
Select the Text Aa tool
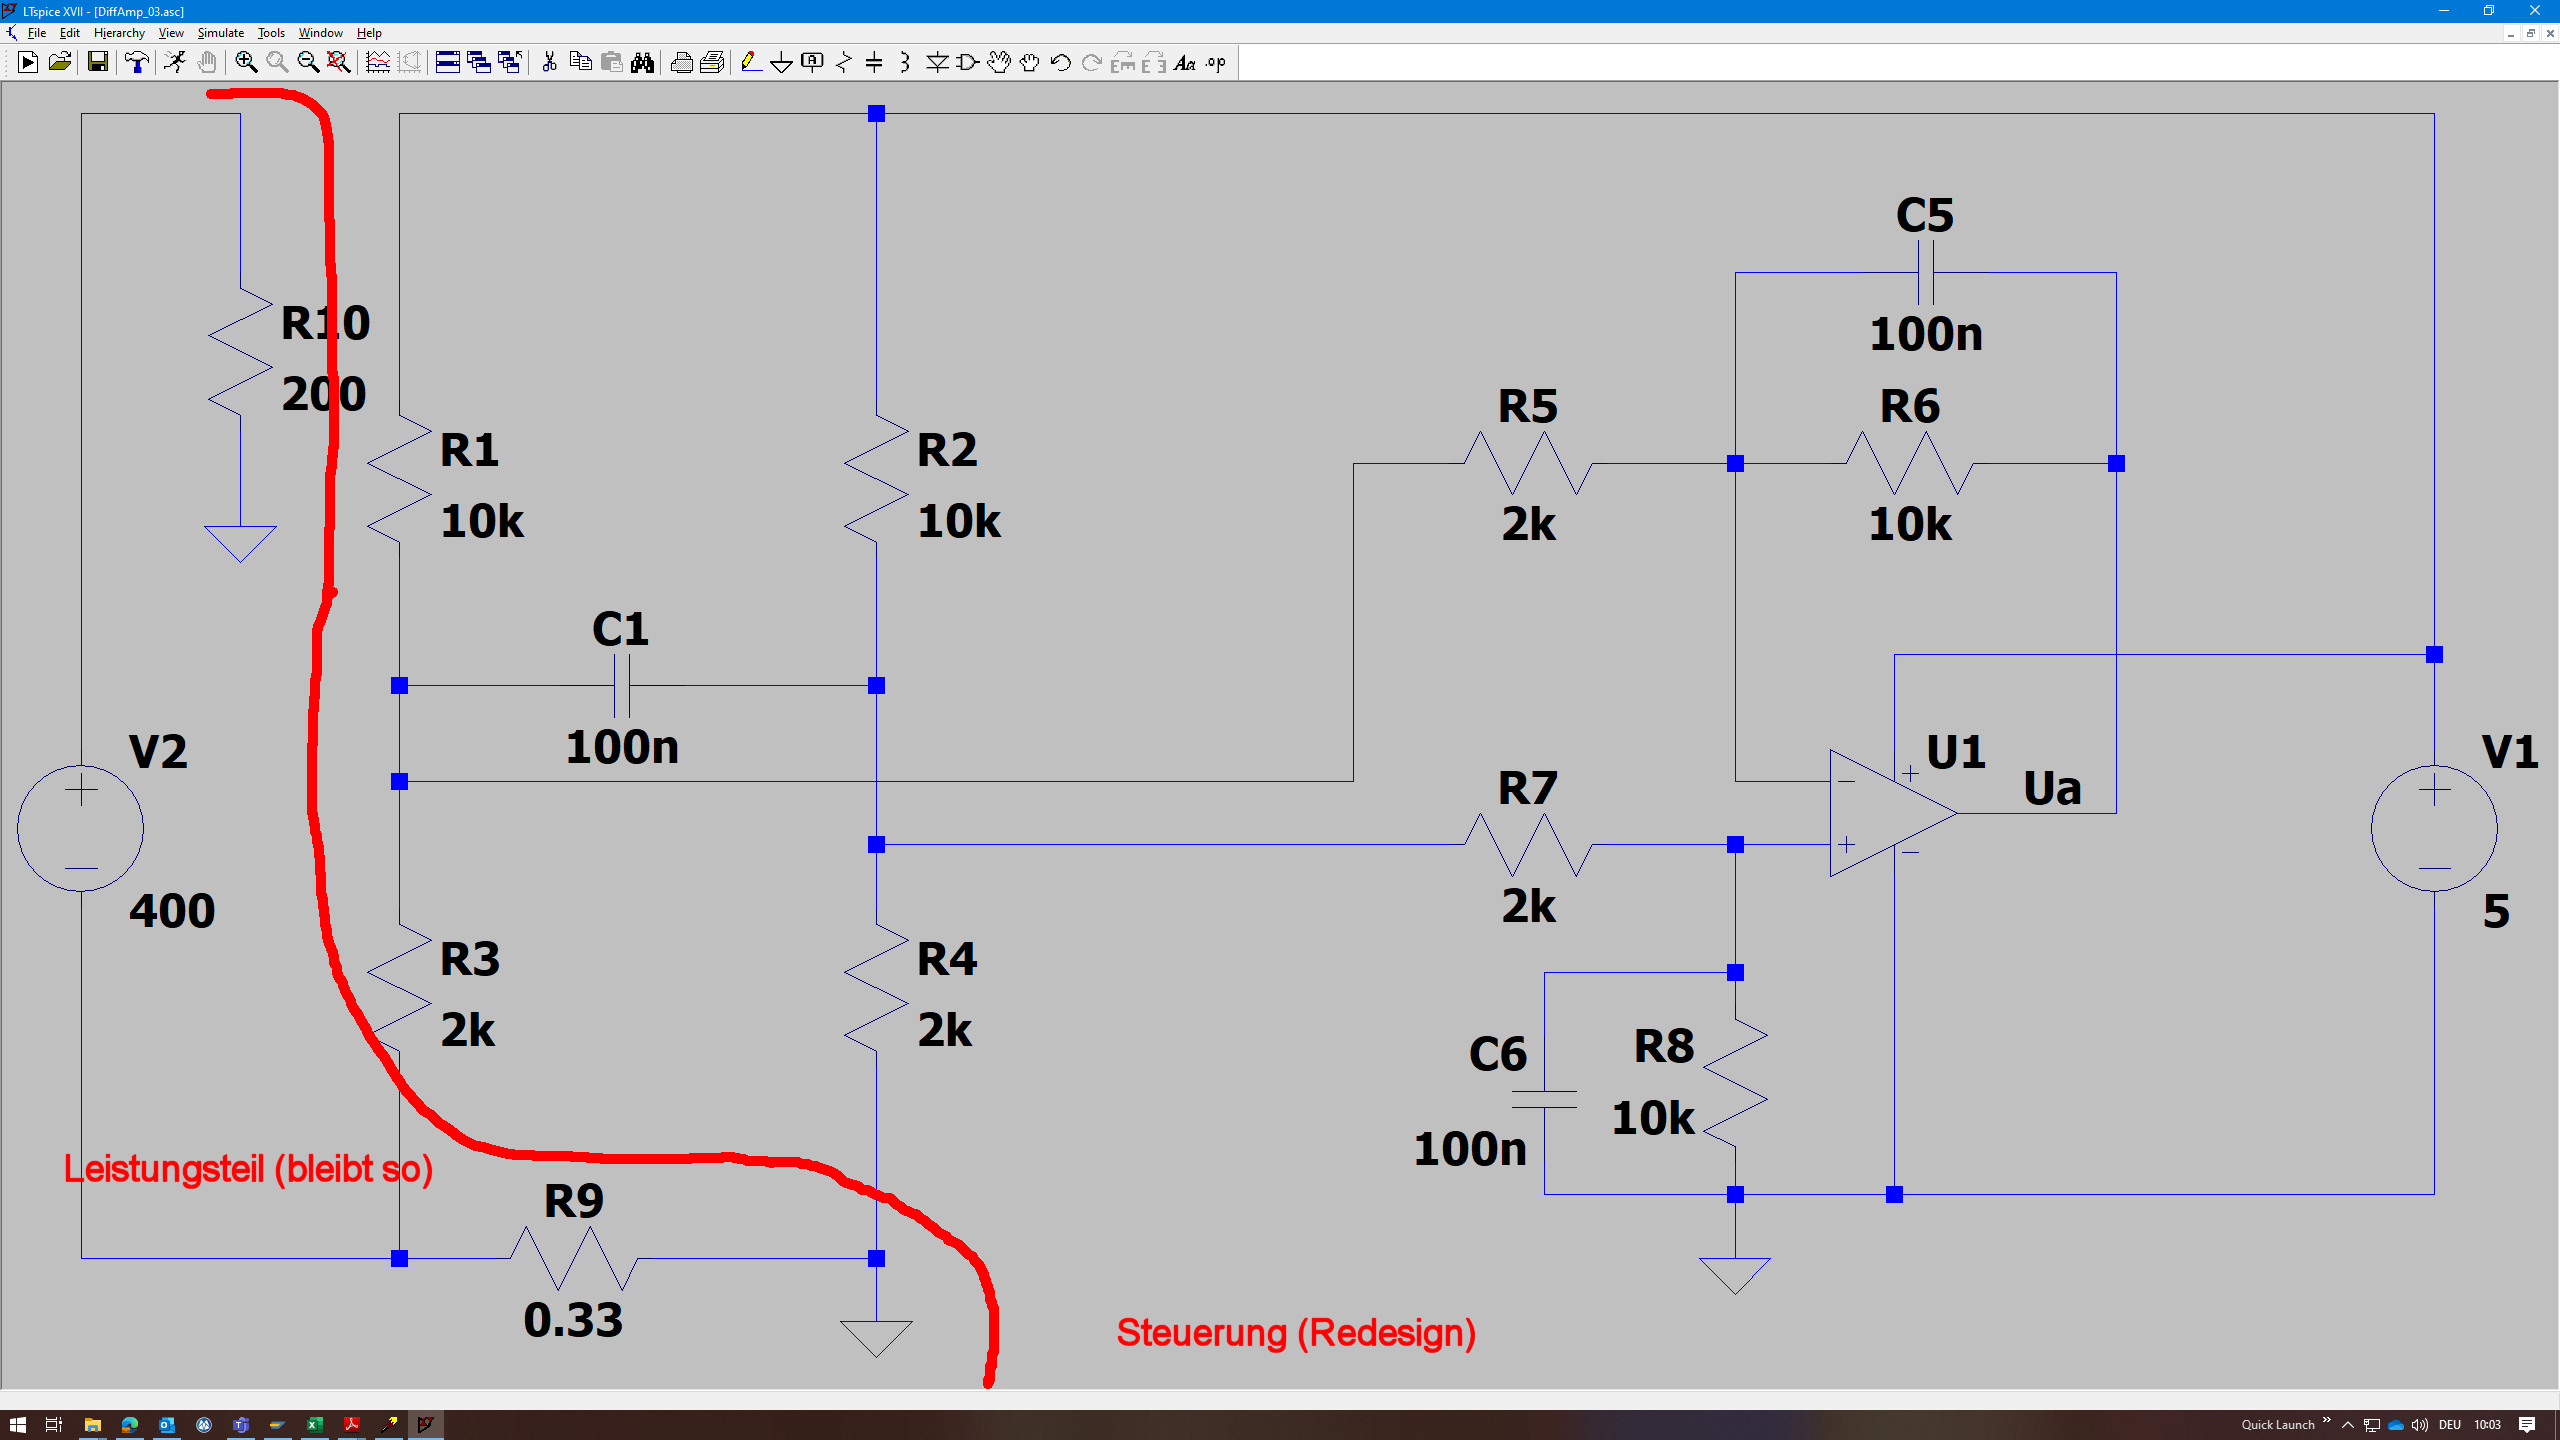(x=1185, y=63)
